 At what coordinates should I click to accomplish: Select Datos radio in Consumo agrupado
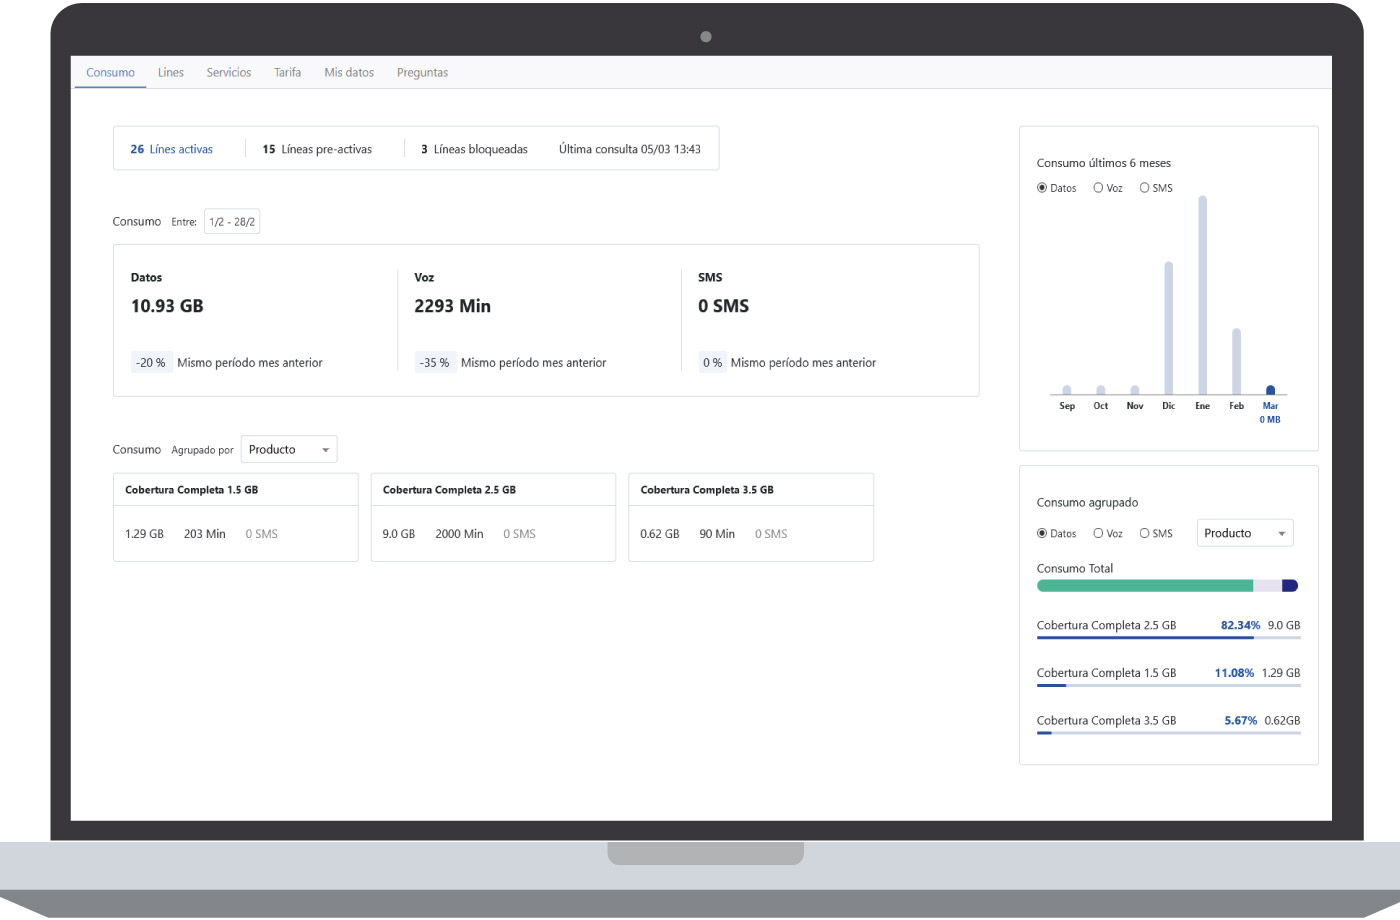click(x=1042, y=533)
